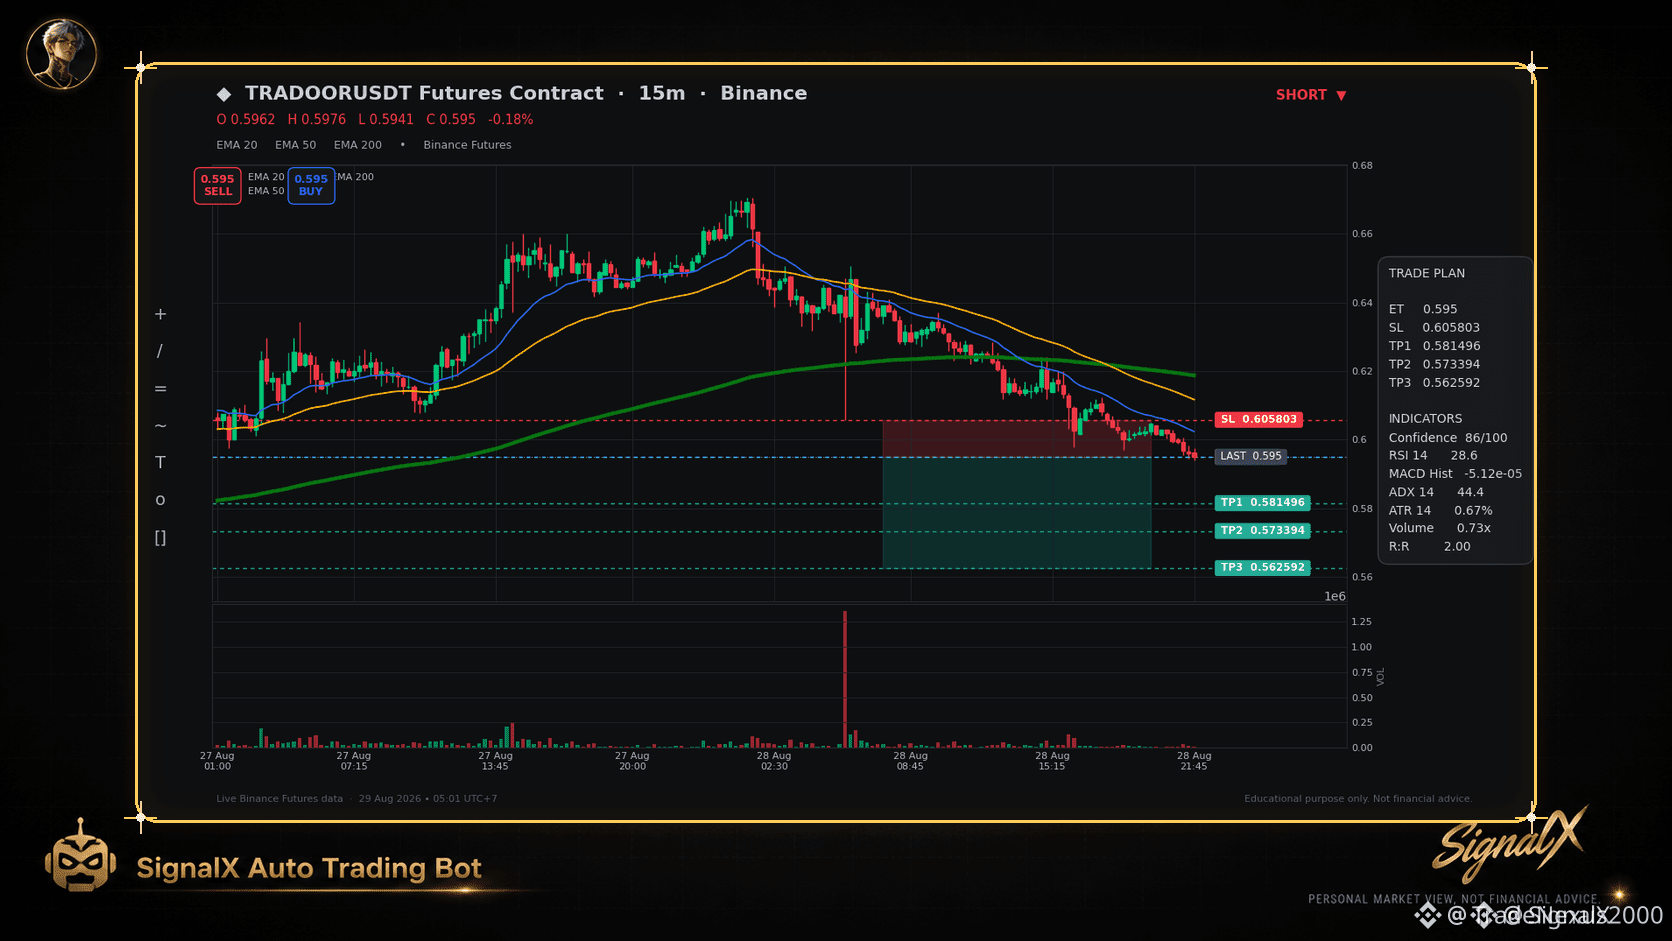The height and width of the screenshot is (941, 1672).
Task: Click TP2 0.573394 in the Trade Plan panel
Action: click(1434, 364)
